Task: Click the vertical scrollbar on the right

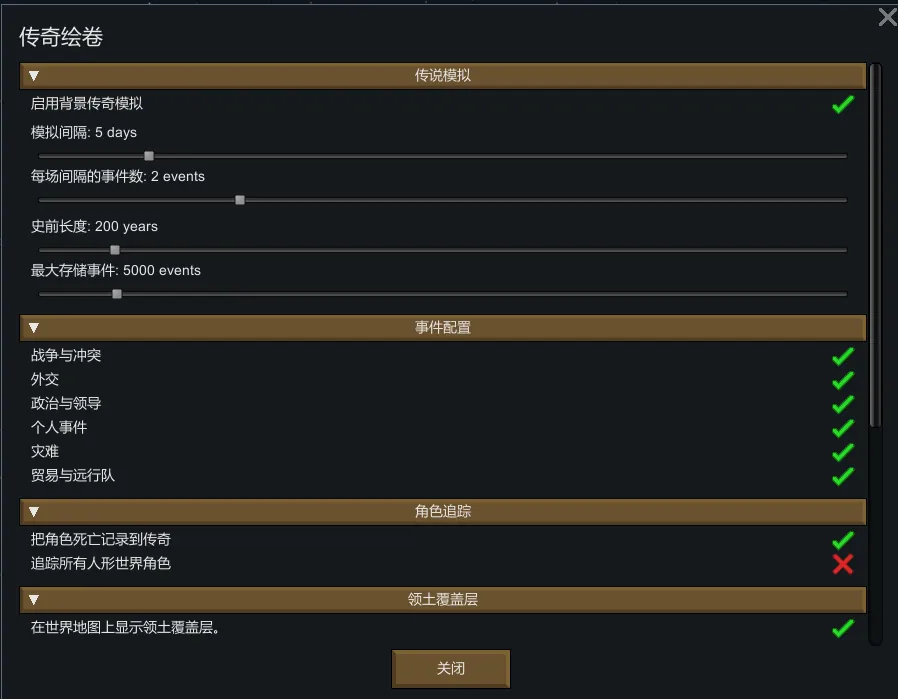Action: coord(875,250)
